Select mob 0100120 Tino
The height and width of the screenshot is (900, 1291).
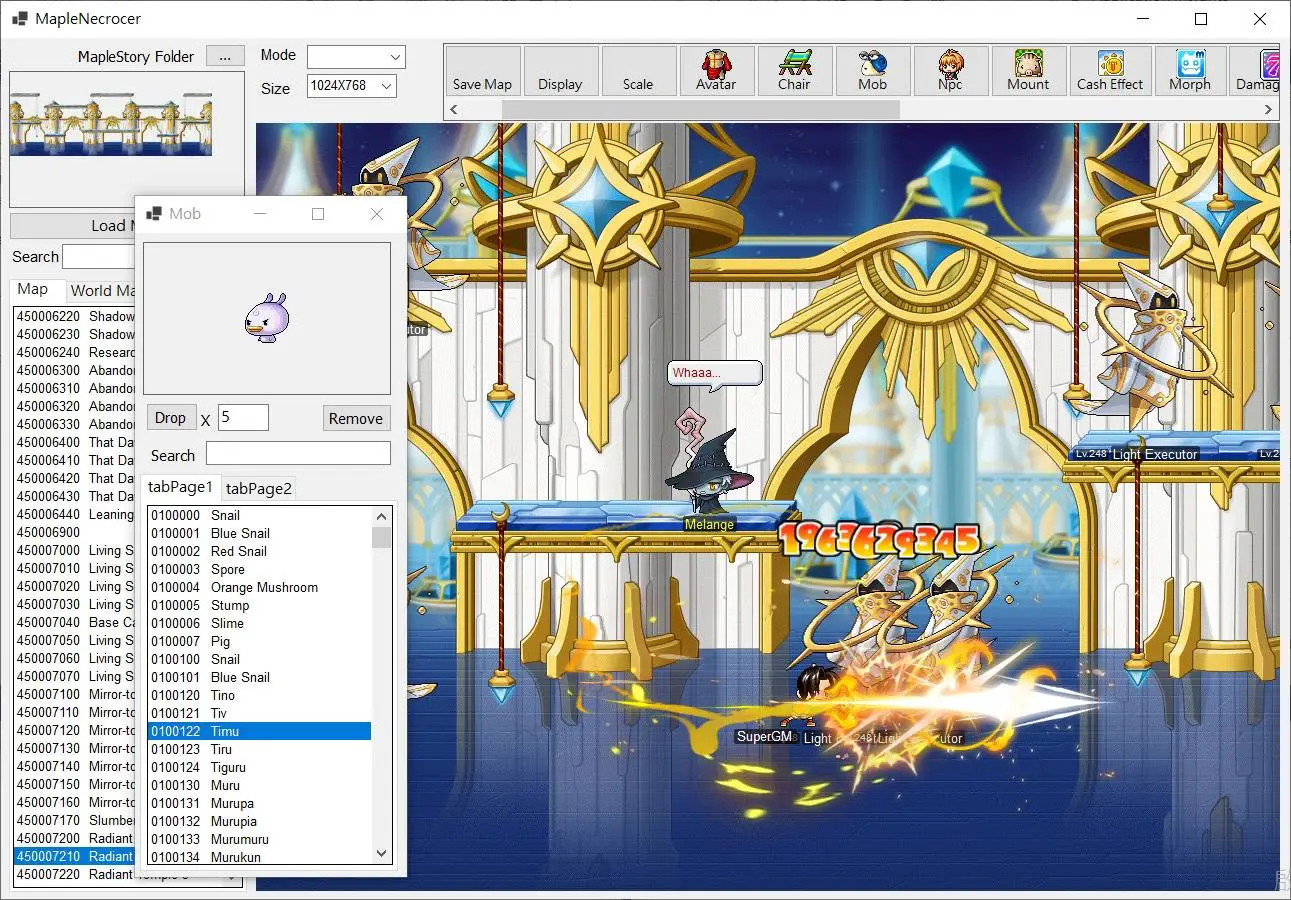(259, 695)
